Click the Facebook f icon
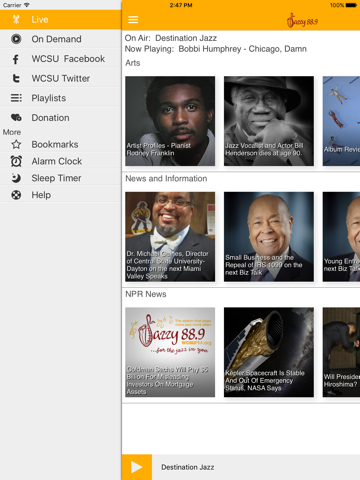The width and height of the screenshot is (360, 480). (x=16, y=59)
